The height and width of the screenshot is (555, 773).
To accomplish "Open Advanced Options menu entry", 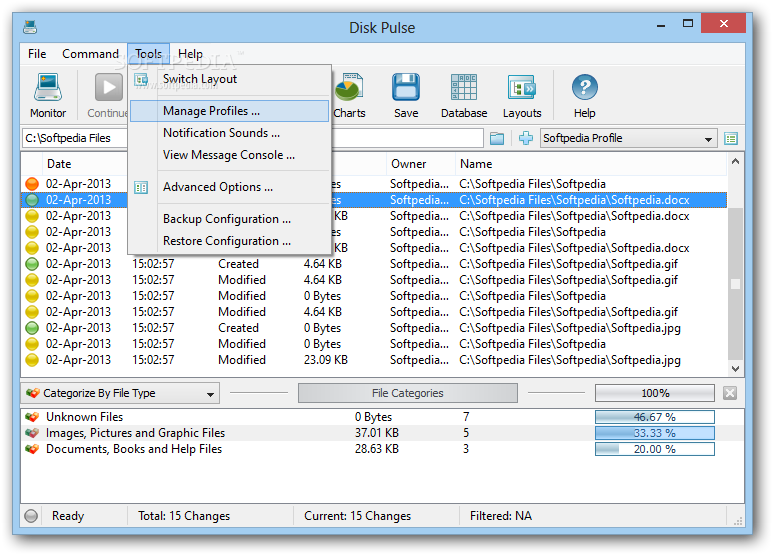I will (230, 187).
